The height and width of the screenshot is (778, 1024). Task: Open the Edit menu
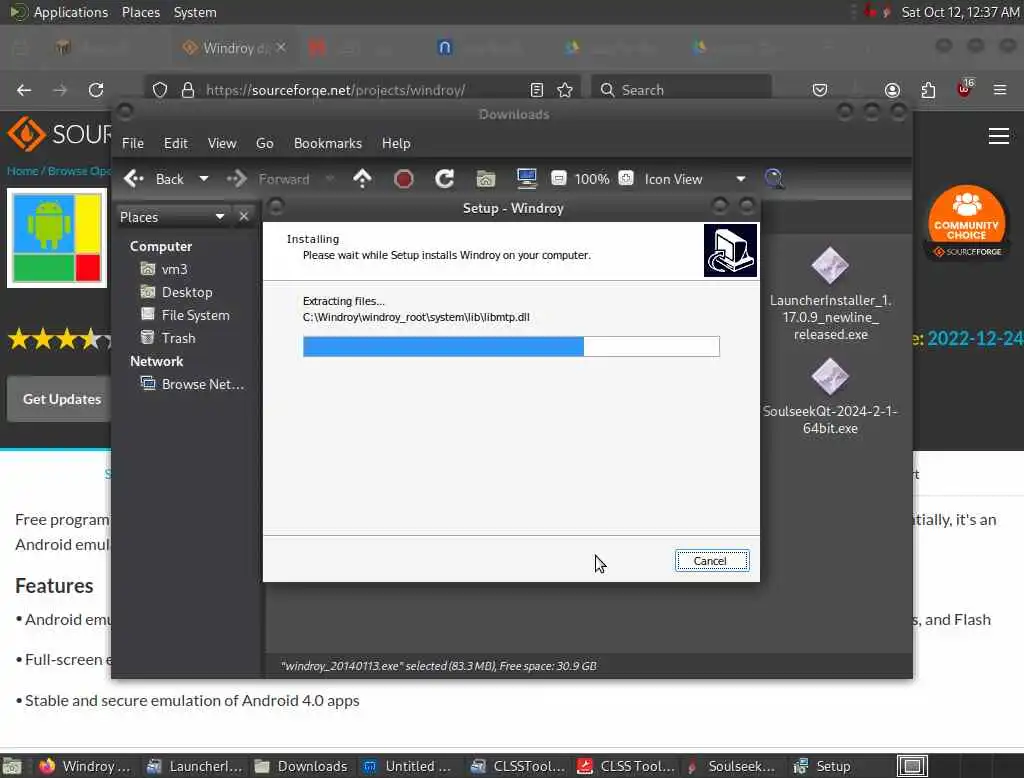176,143
